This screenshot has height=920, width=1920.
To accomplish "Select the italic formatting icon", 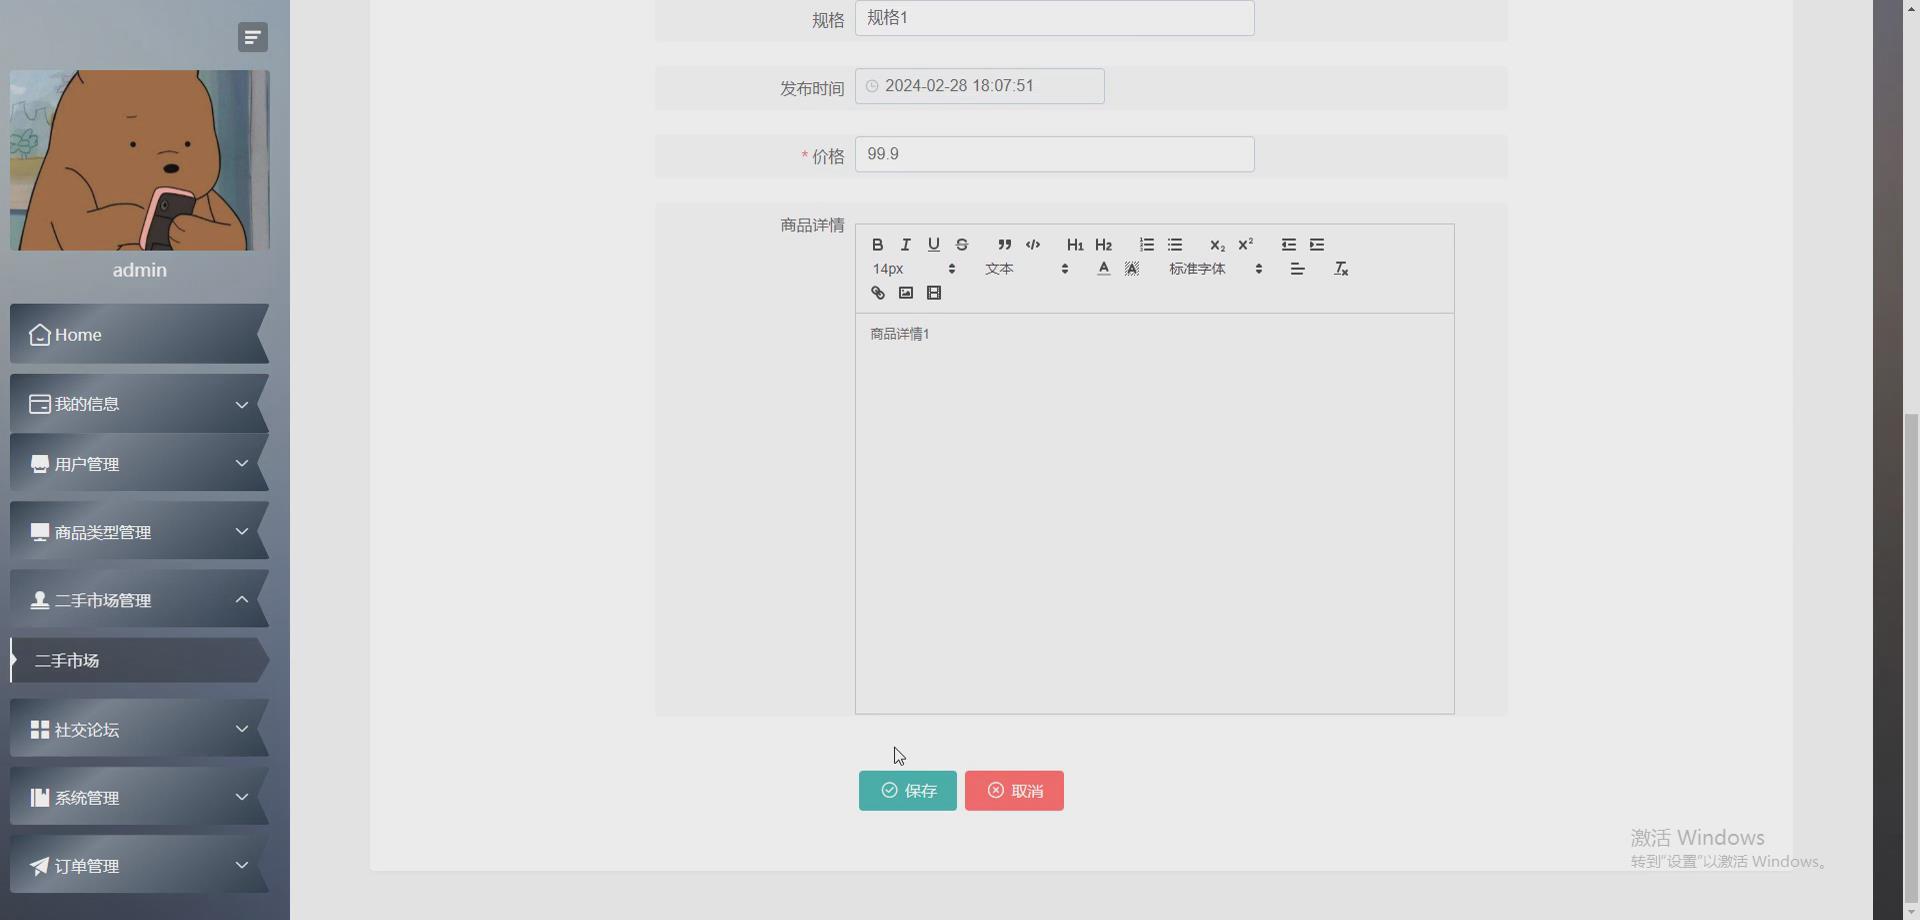I will [x=905, y=244].
